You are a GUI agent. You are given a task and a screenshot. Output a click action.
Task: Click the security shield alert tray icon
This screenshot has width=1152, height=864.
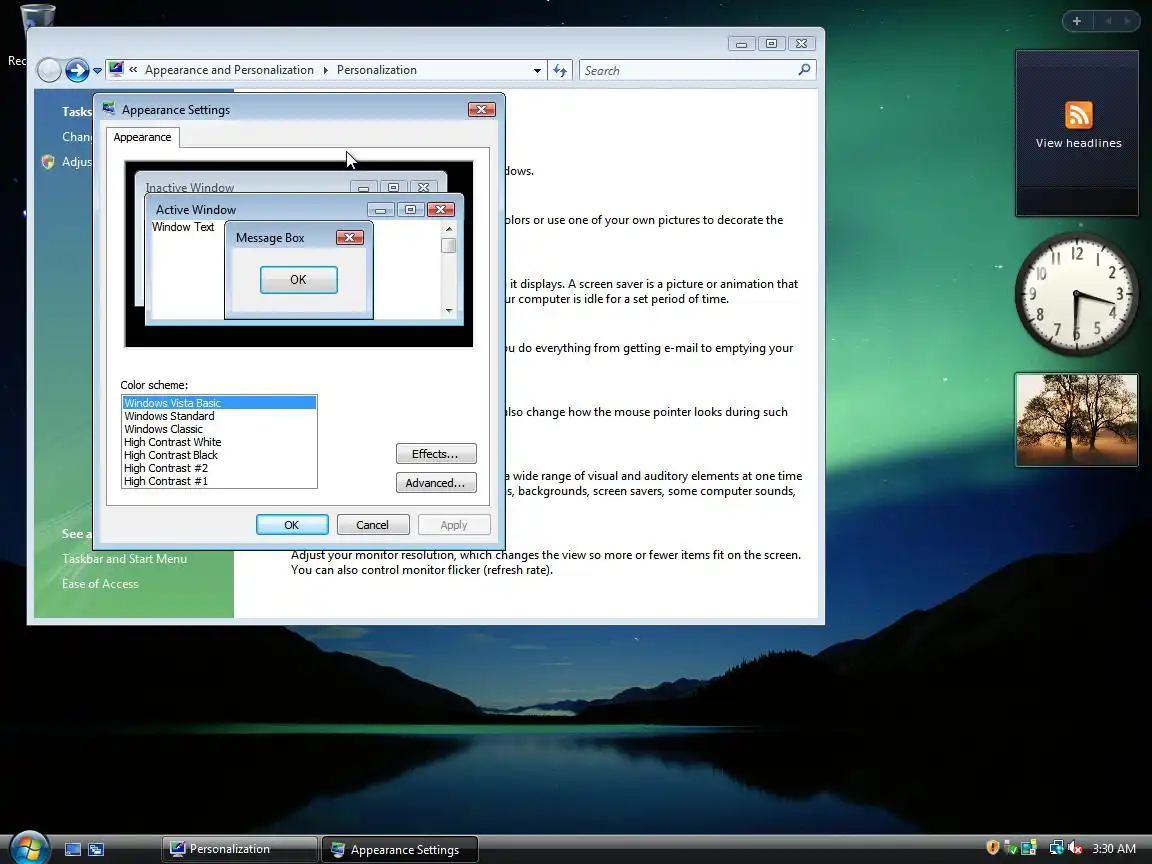point(992,848)
